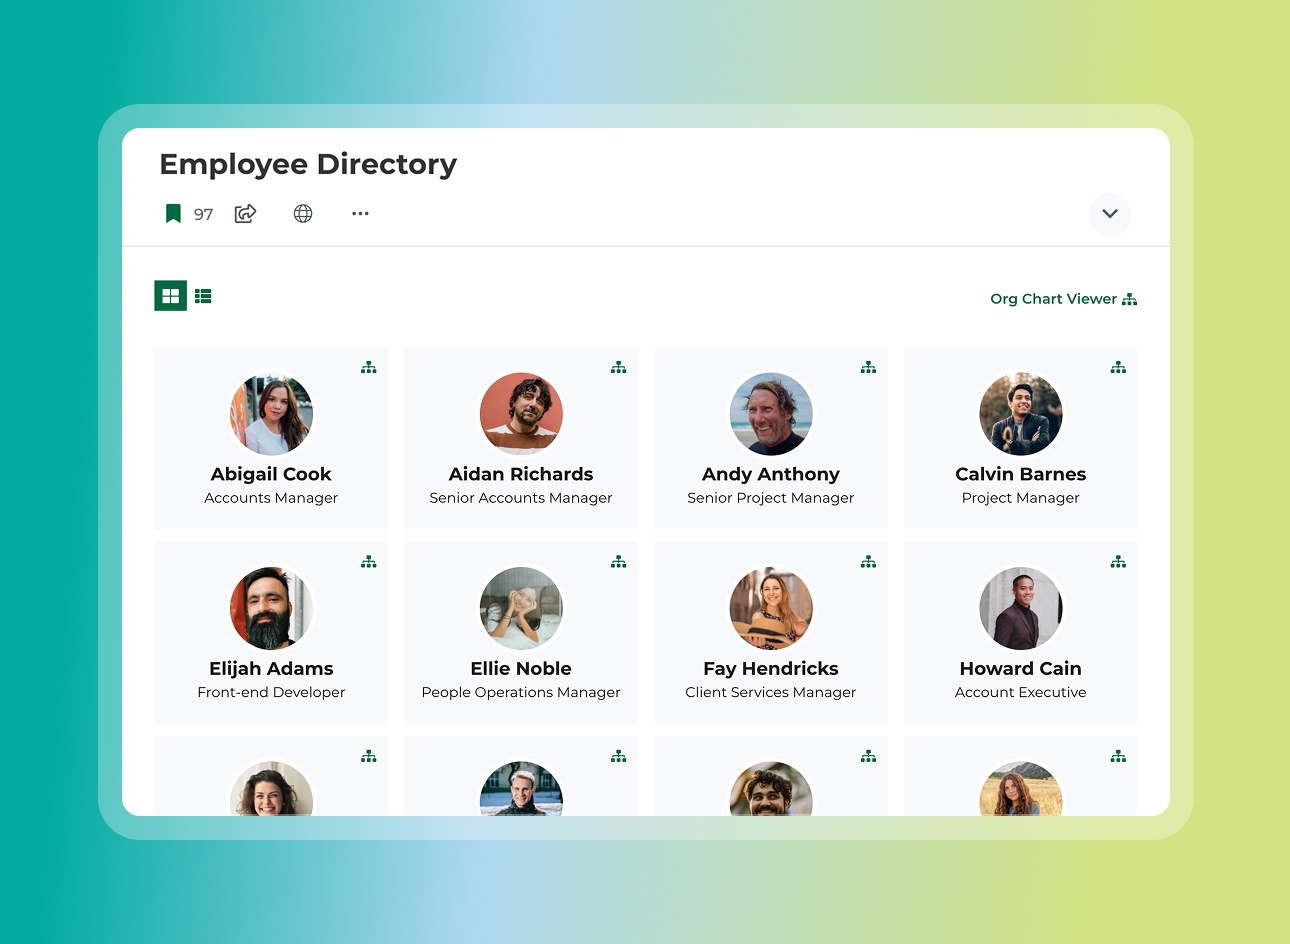Screen dimensions: 1290x944
Task: Select Calvin Barnes's employee card
Action: pyautogui.click(x=1020, y=438)
